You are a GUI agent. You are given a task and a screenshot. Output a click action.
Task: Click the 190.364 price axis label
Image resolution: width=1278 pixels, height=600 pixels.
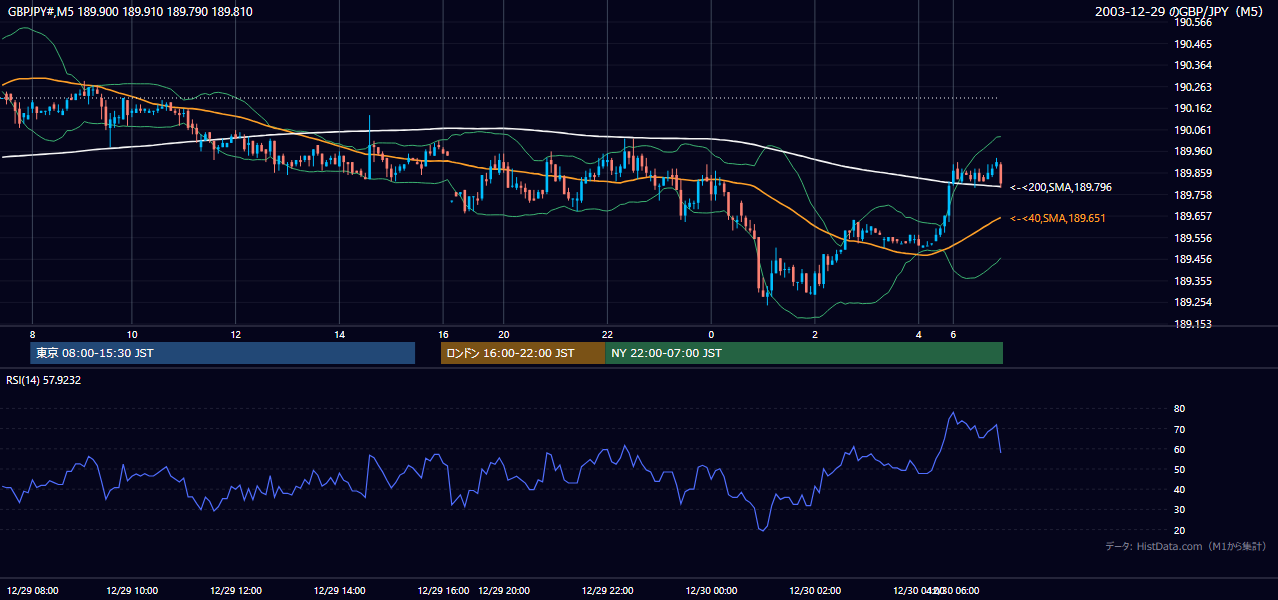click(1193, 65)
